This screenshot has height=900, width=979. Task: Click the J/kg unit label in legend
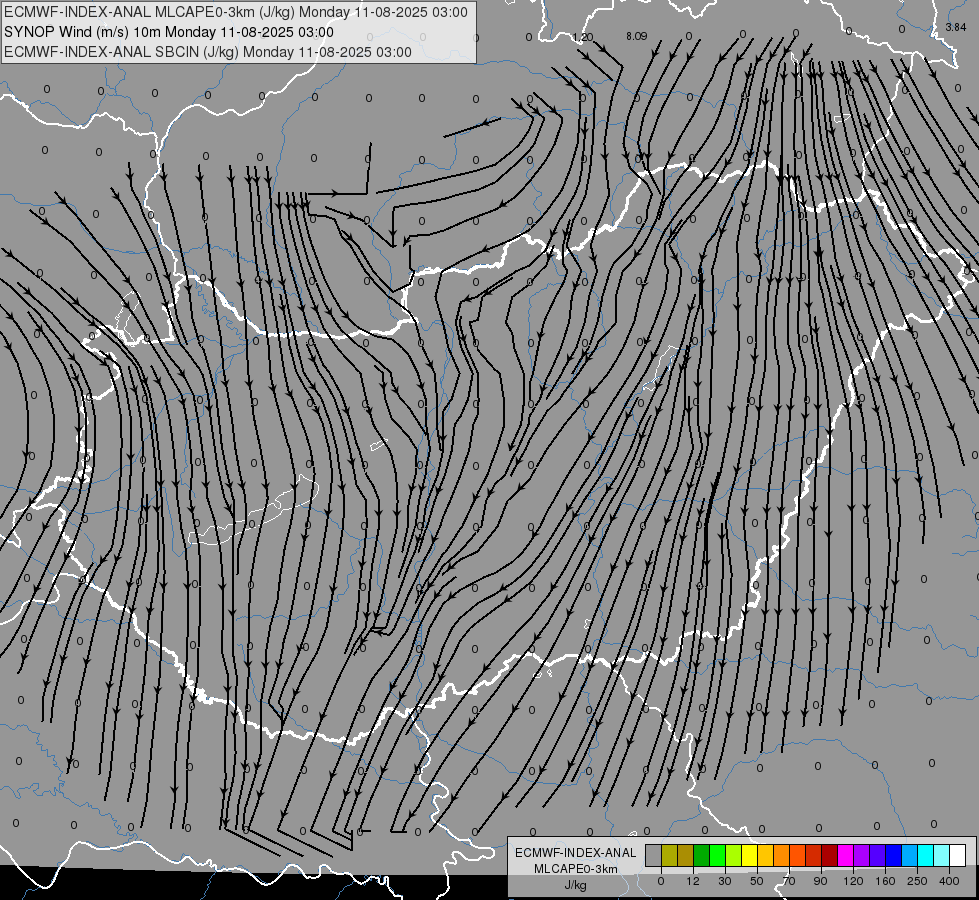[576, 885]
